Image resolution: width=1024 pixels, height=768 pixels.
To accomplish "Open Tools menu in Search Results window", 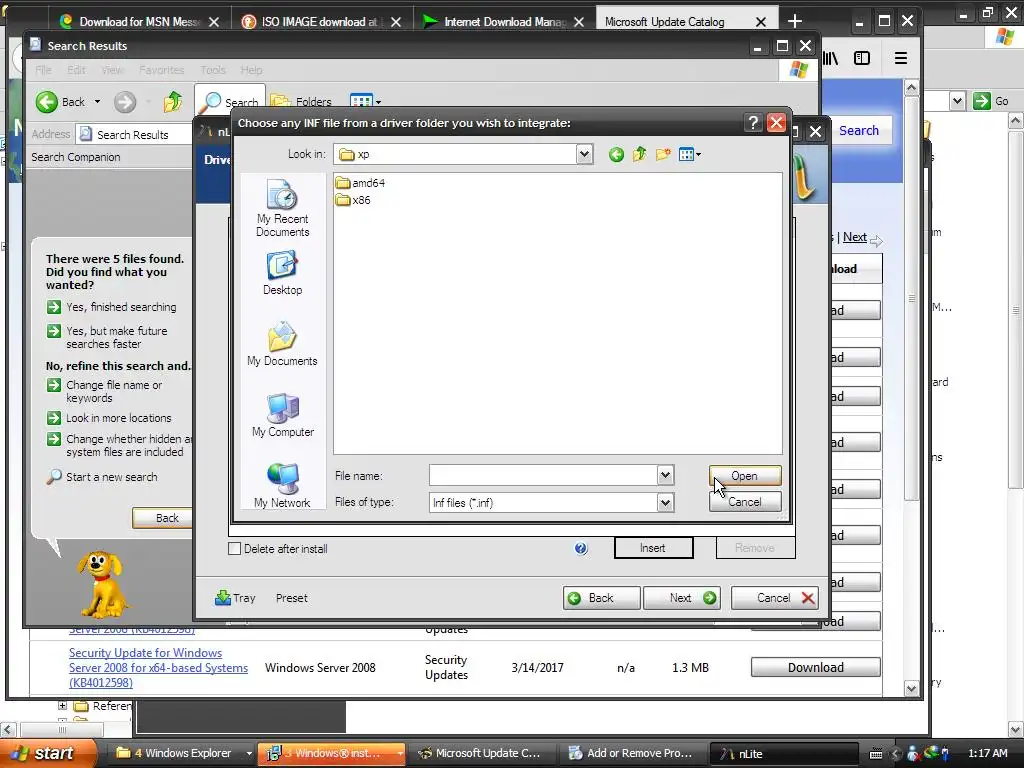I will pyautogui.click(x=213, y=70).
